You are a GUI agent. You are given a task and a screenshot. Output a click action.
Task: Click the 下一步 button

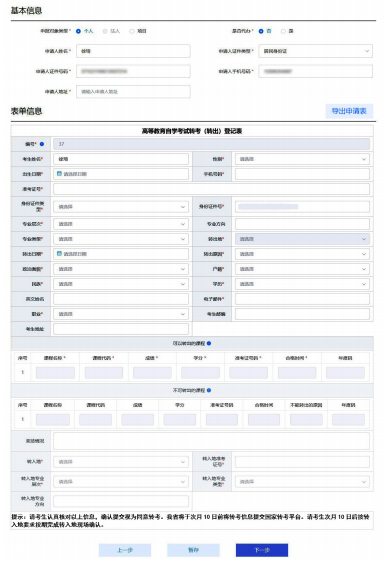(x=262, y=550)
